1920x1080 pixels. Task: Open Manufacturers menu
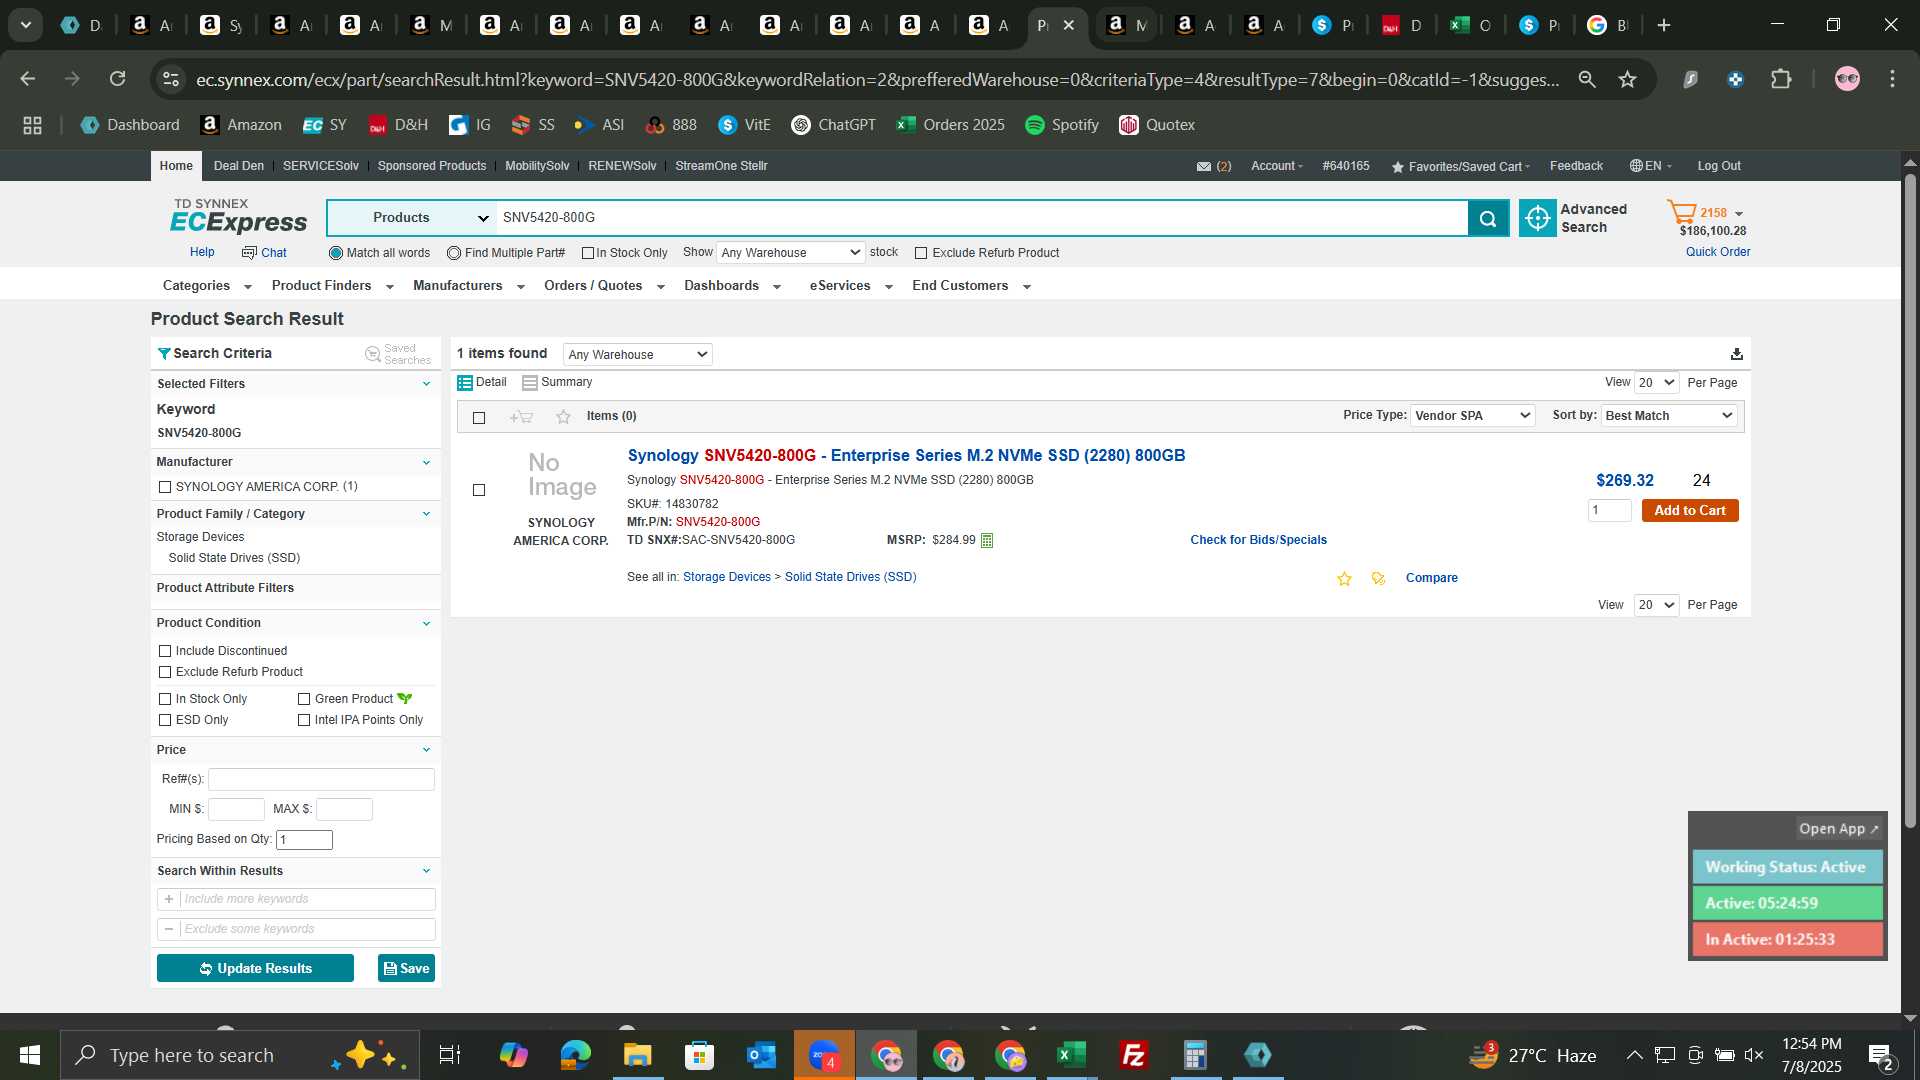coord(468,286)
